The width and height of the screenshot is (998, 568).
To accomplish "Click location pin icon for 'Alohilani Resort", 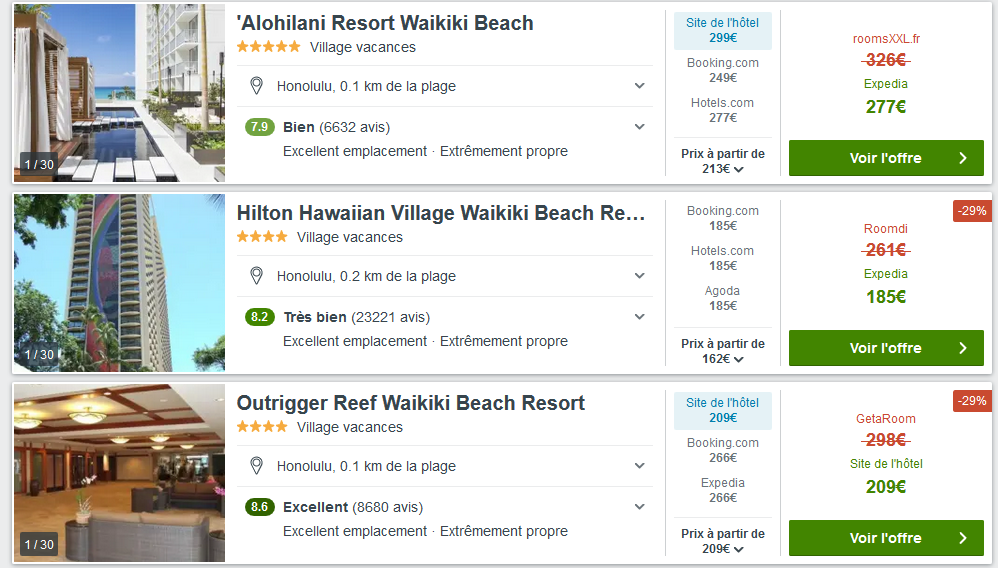I will (256, 86).
